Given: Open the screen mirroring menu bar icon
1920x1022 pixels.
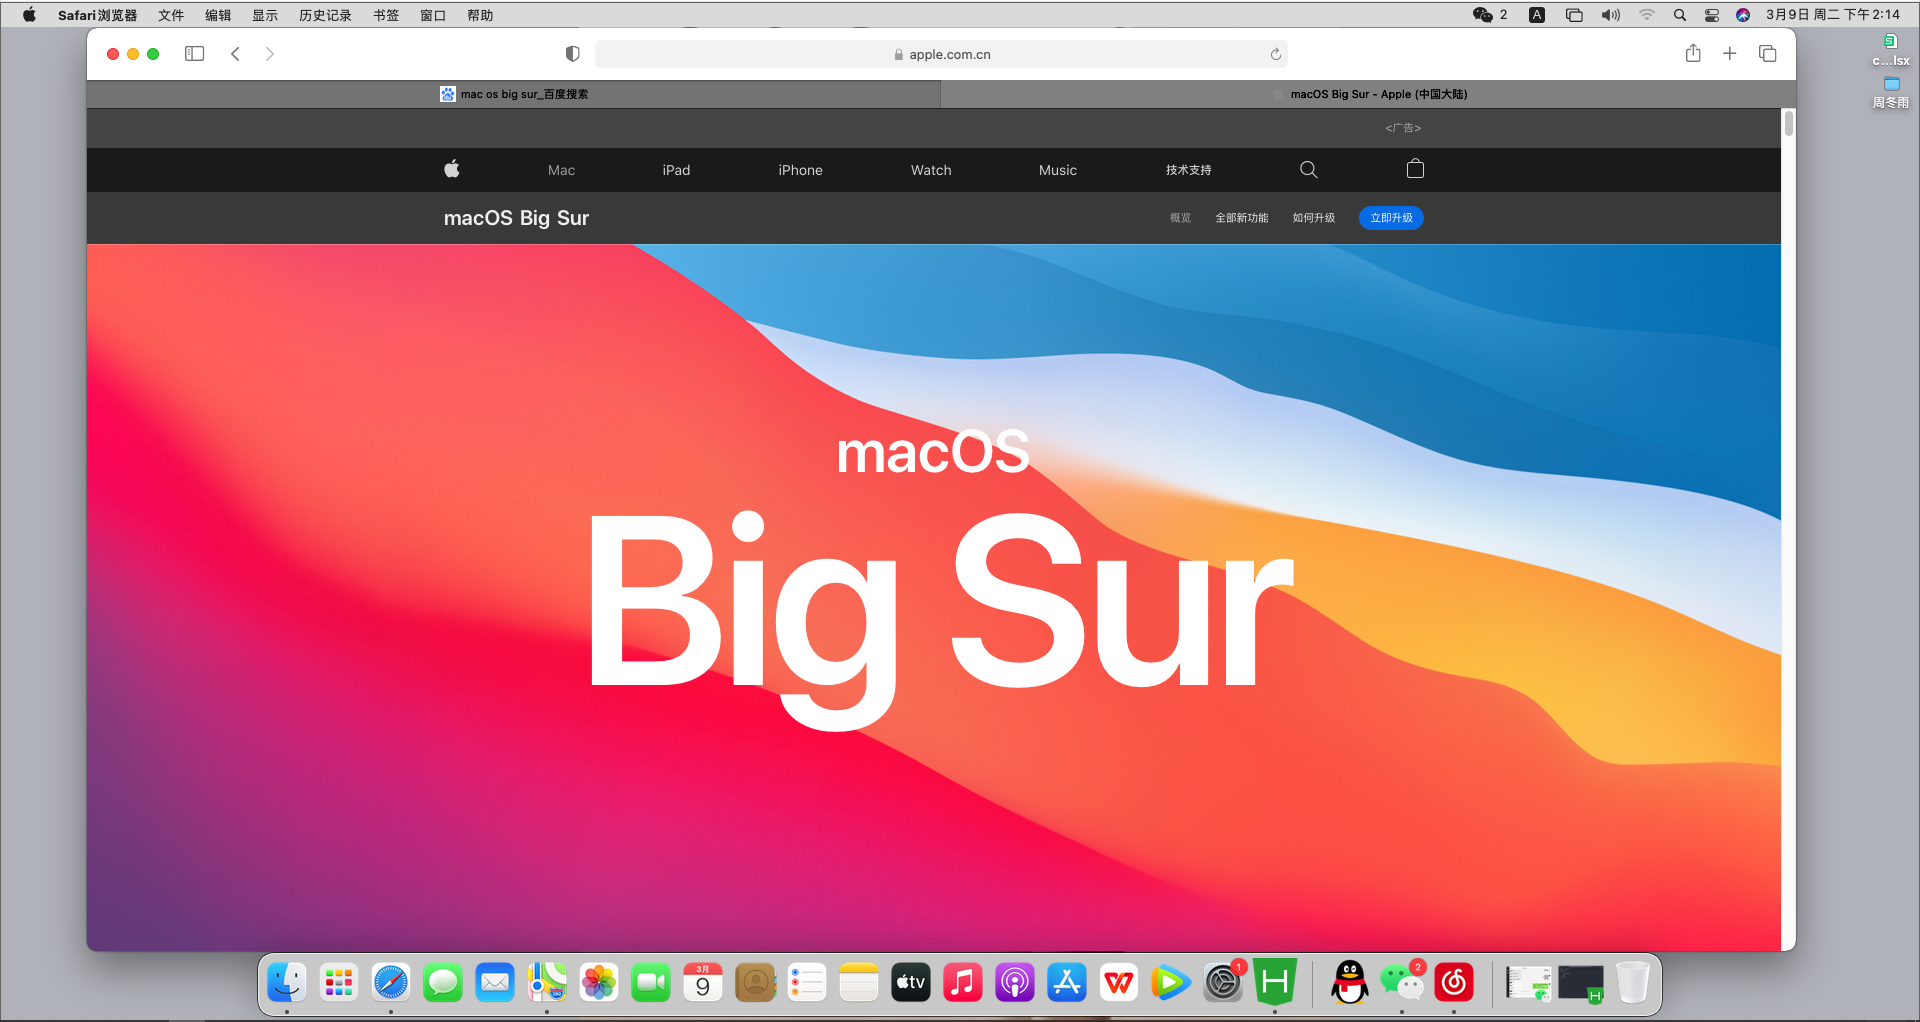Looking at the screenshot, I should 1574,14.
